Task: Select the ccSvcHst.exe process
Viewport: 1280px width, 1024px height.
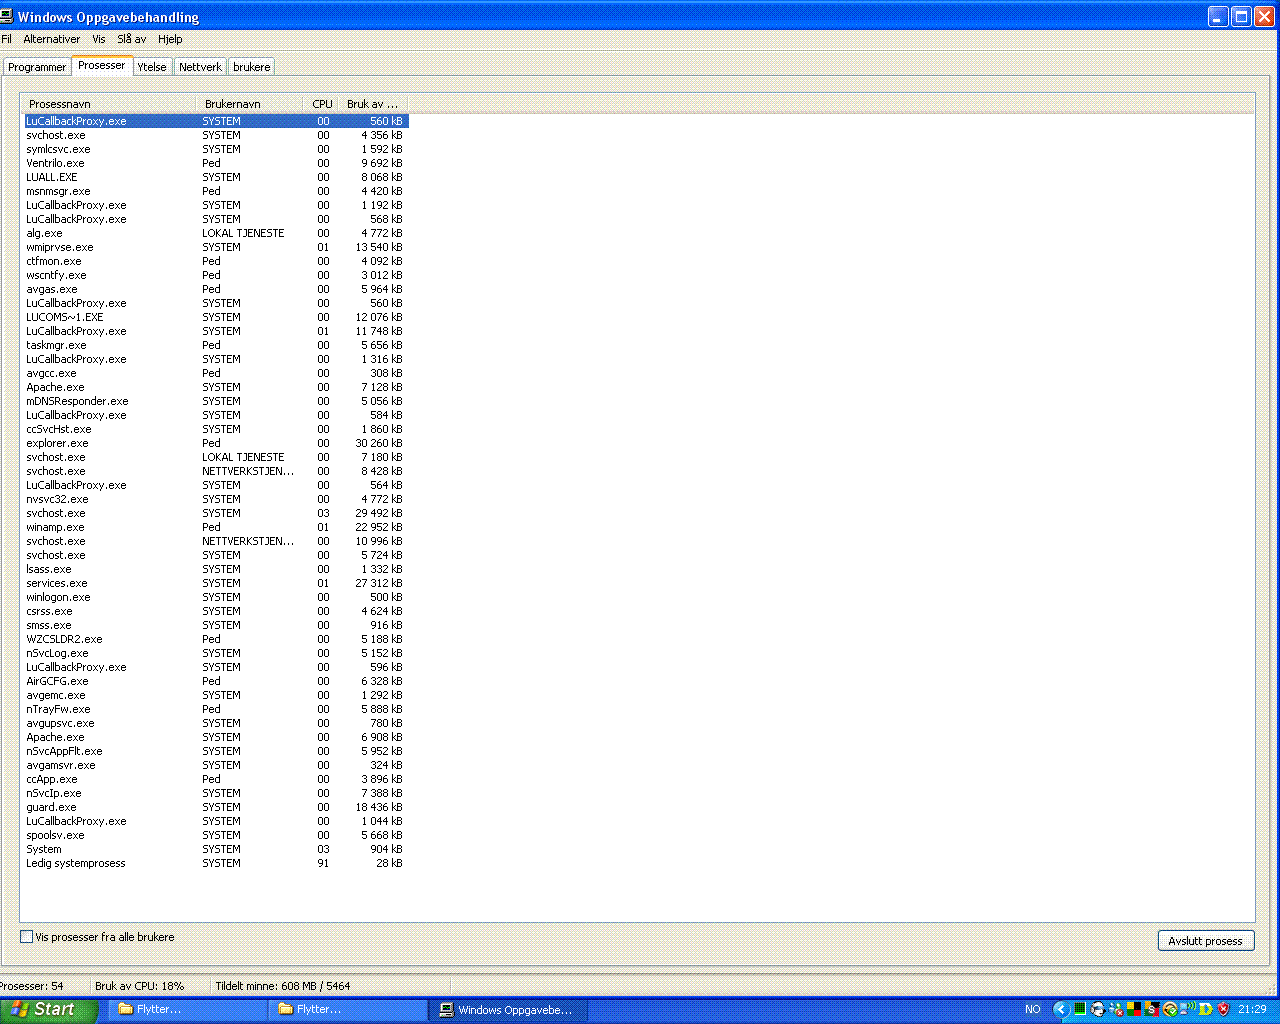Action: [216, 429]
